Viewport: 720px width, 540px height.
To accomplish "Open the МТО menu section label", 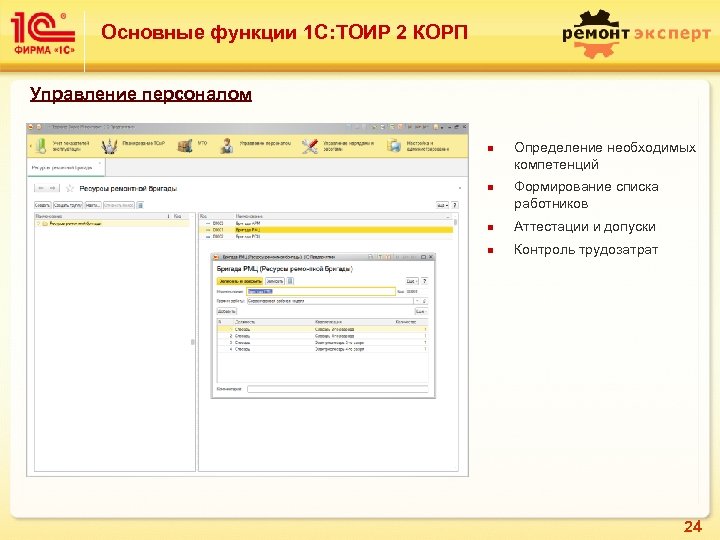I will (x=202, y=143).
